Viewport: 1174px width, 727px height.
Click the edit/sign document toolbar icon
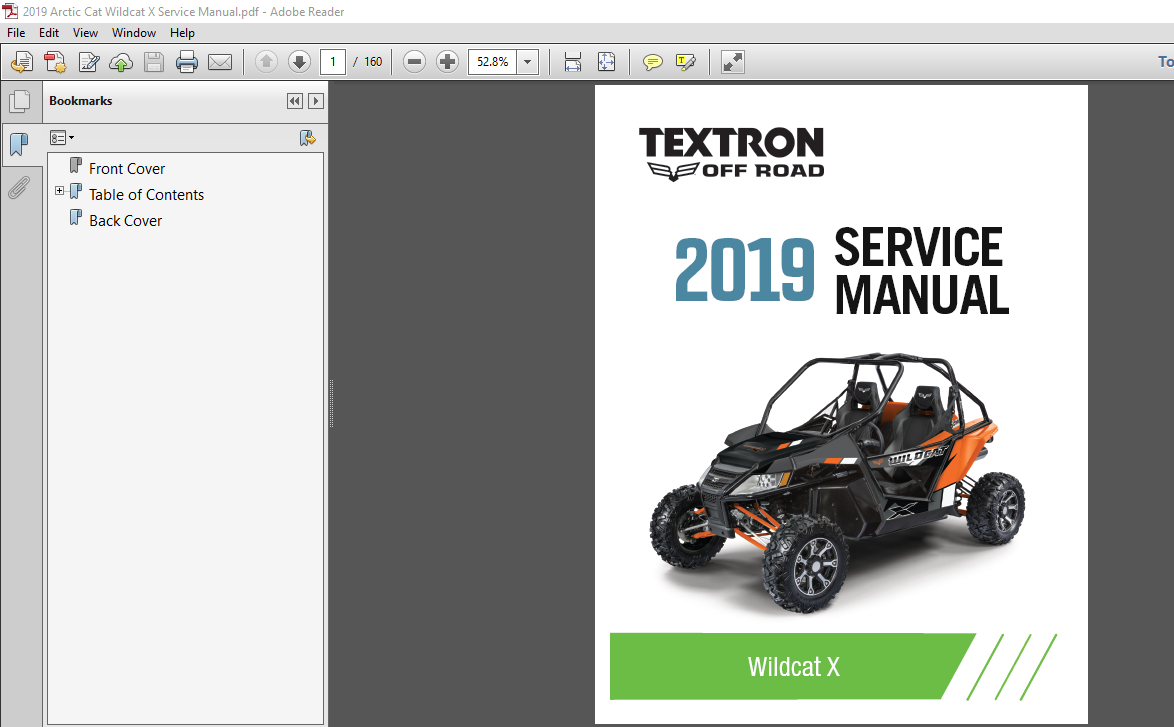pos(88,62)
